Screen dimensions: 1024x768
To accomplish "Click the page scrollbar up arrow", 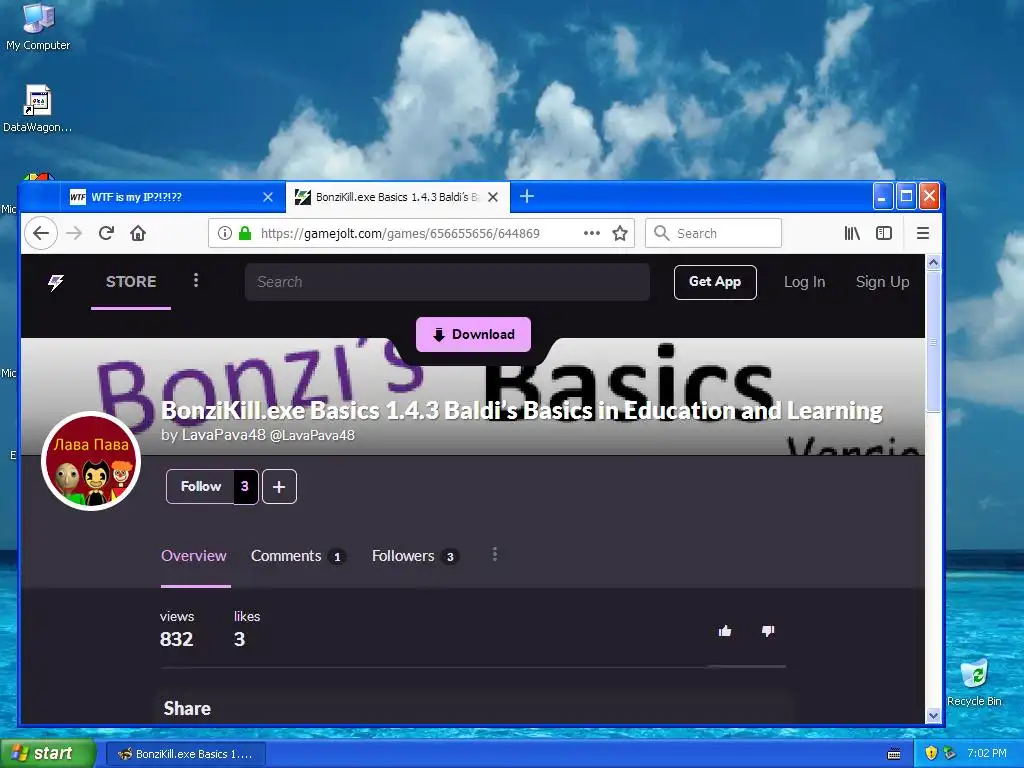I will click(934, 263).
